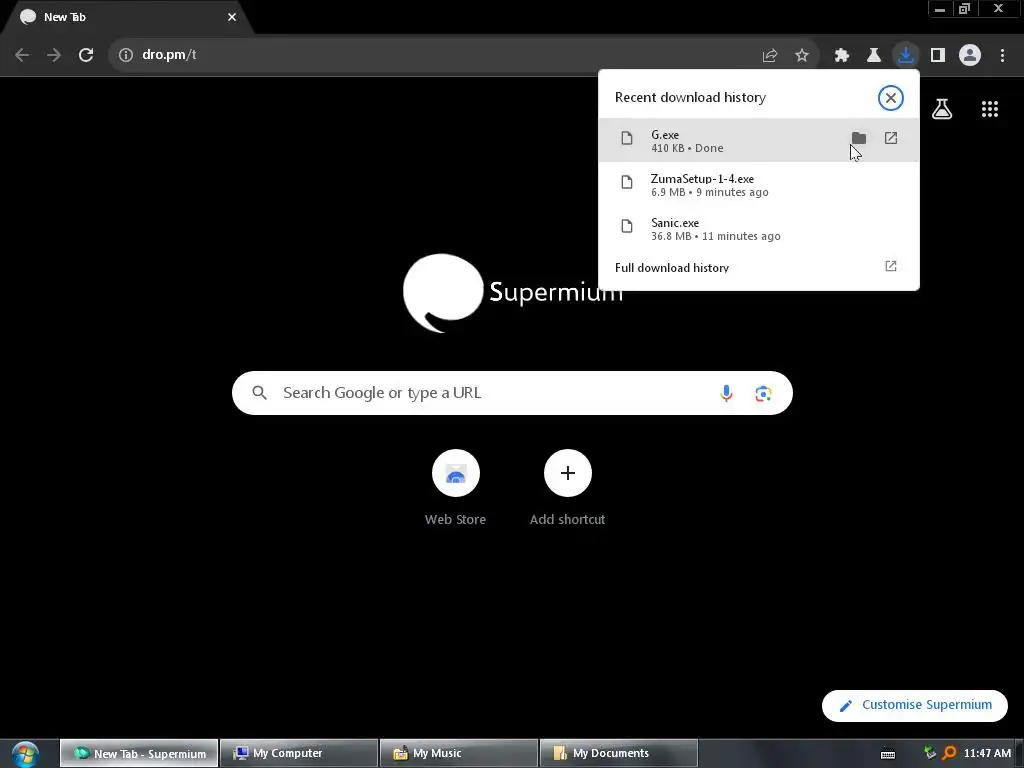The height and width of the screenshot is (768, 1024).
Task: Click the network tray icon
Action: click(930, 753)
